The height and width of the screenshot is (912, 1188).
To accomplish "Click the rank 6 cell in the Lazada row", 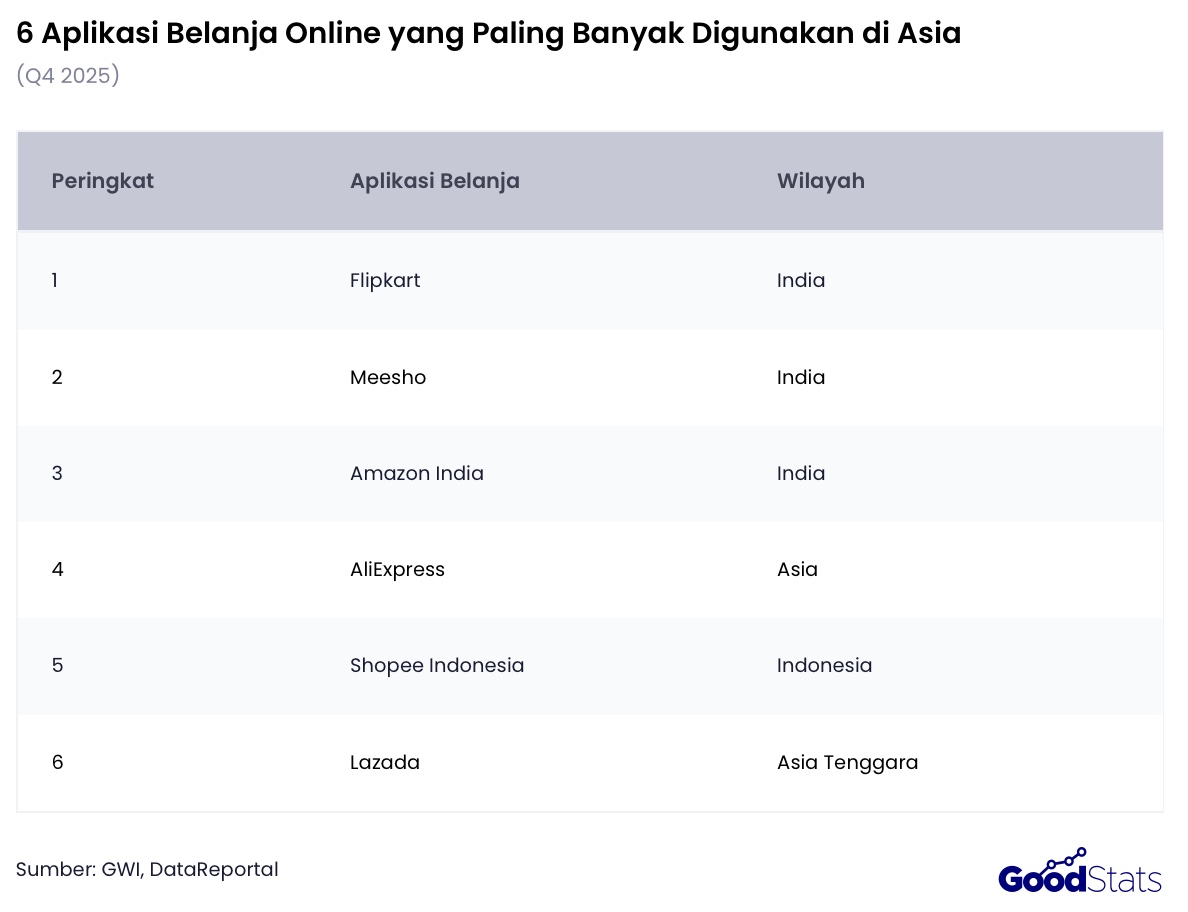I will tap(57, 762).
